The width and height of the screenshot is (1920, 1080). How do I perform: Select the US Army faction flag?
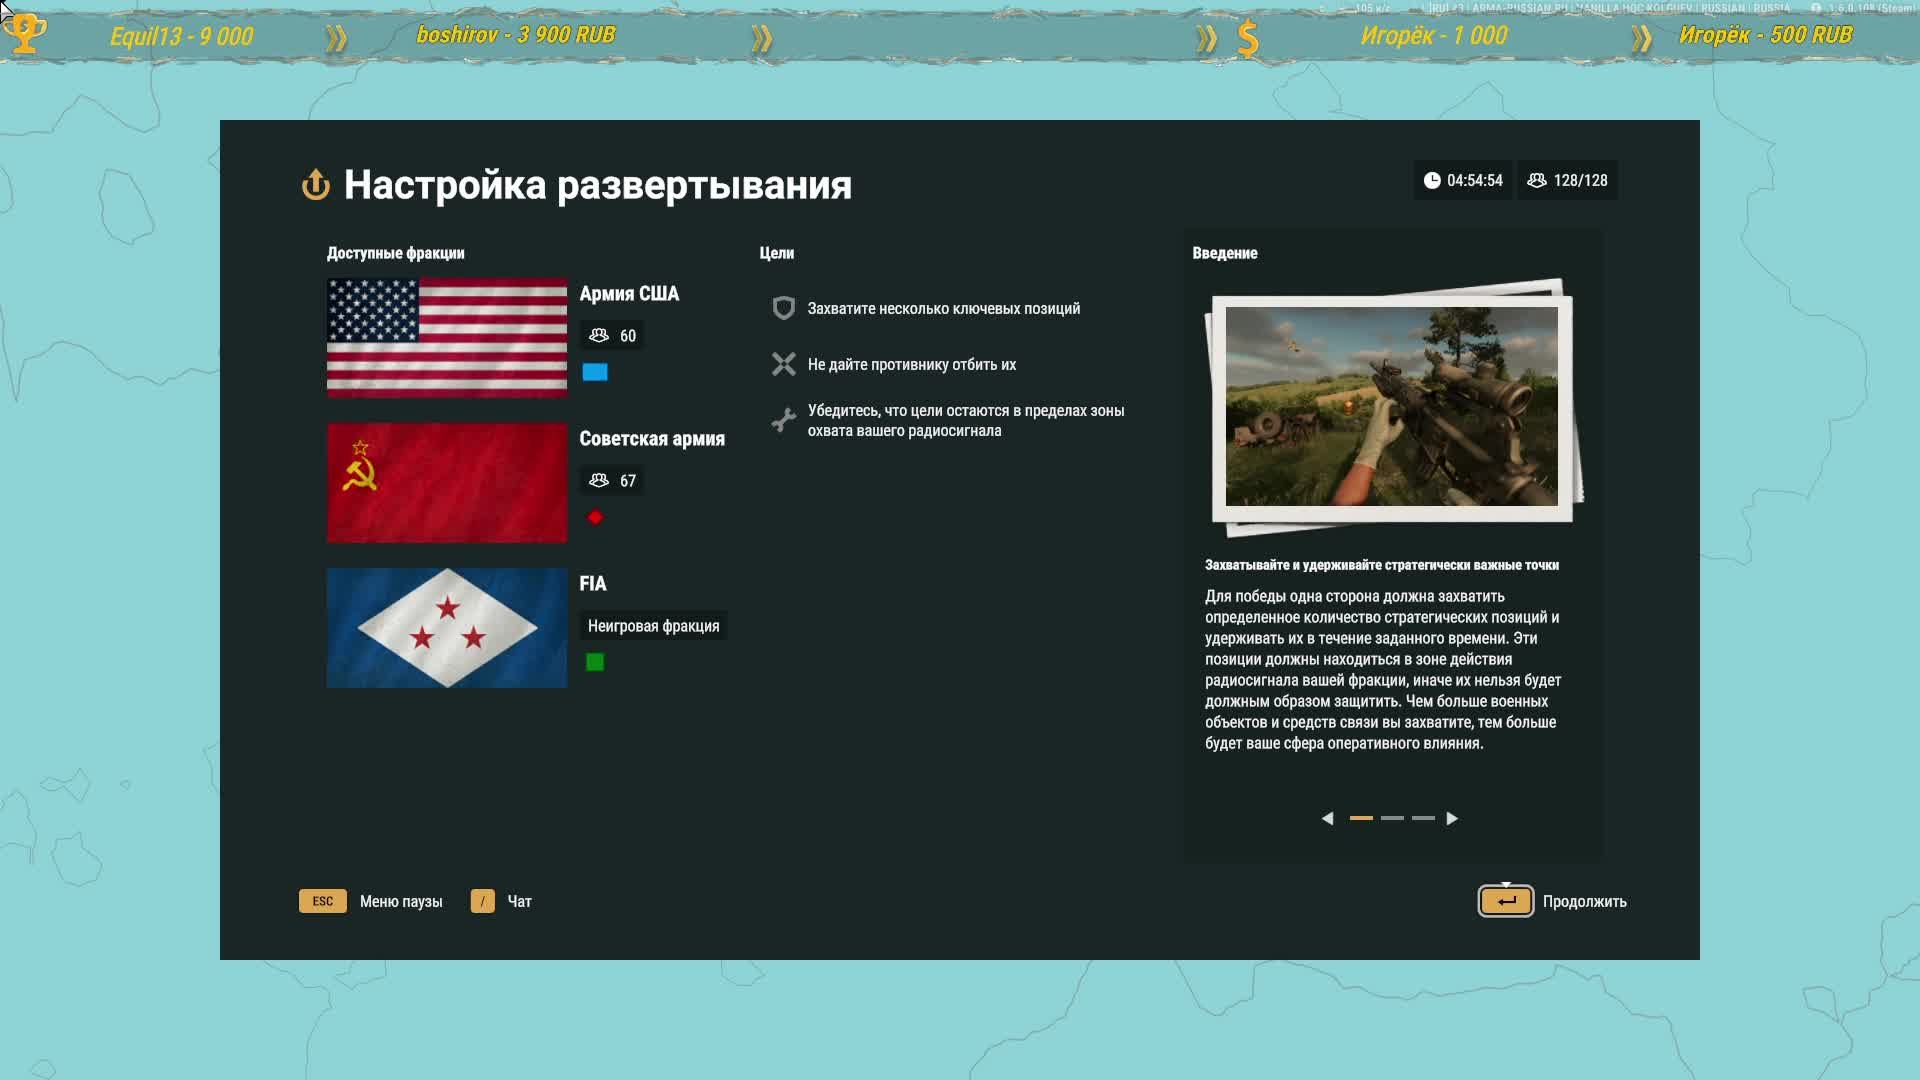[x=446, y=337]
